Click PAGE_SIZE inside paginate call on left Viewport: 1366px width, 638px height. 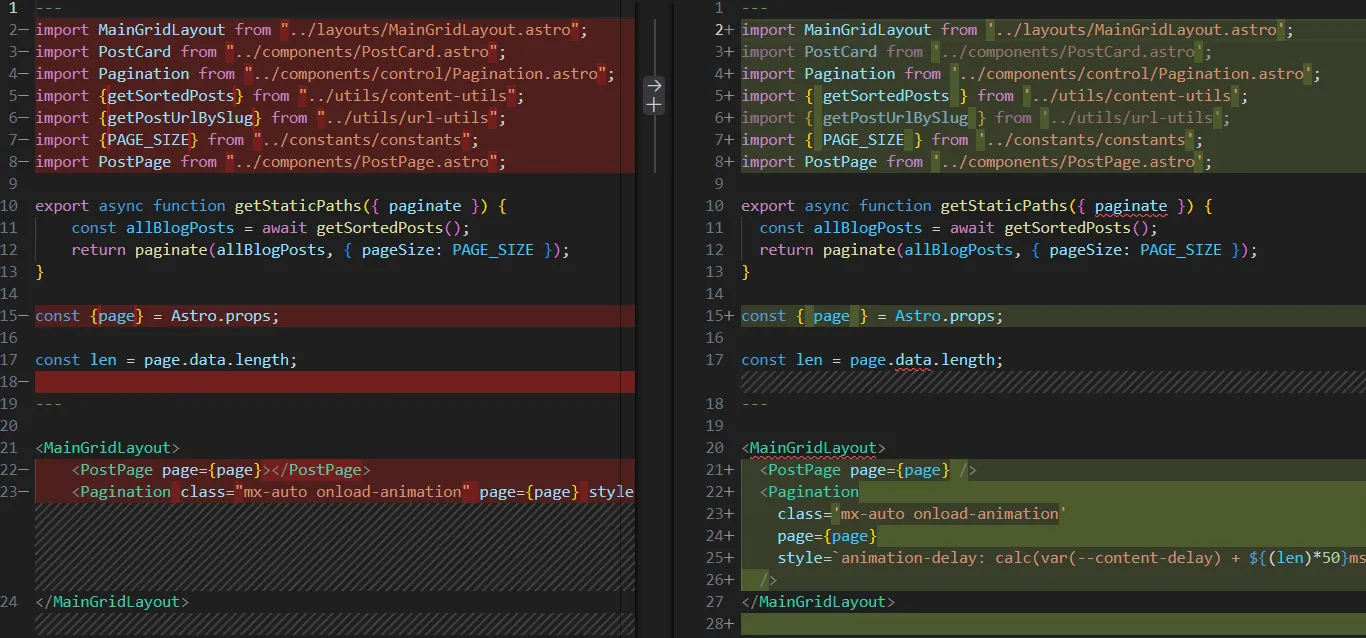(492, 250)
